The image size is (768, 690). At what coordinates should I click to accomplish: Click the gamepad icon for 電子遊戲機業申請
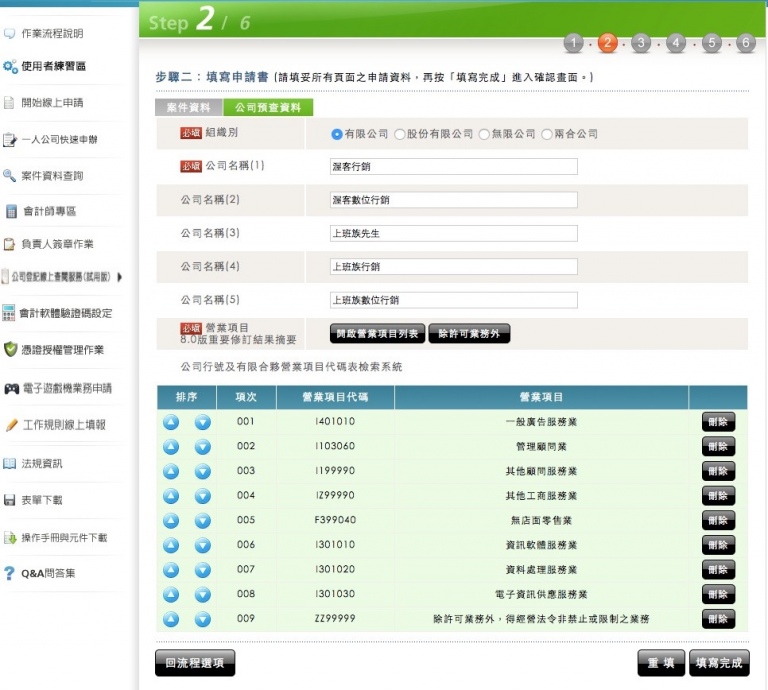[x=11, y=388]
